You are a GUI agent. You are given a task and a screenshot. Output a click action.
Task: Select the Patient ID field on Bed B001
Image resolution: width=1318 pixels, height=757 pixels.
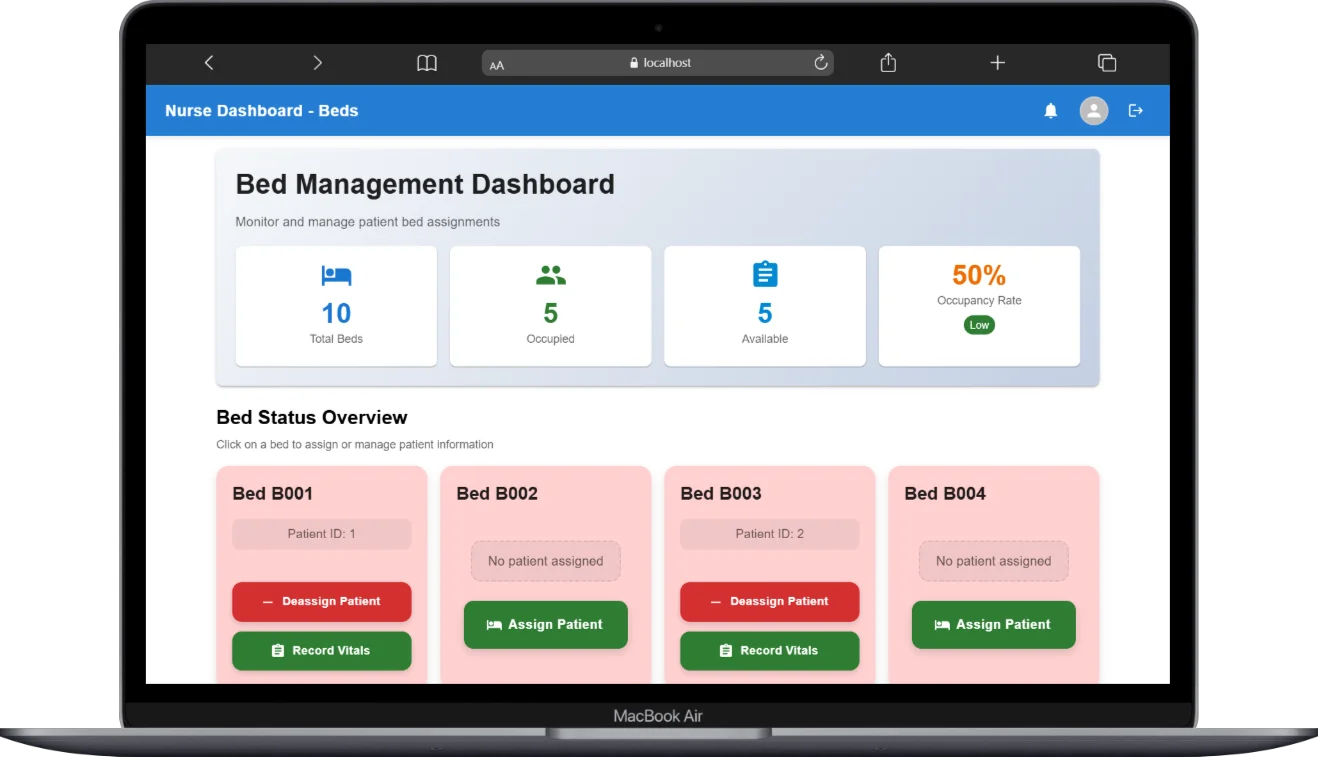[321, 534]
